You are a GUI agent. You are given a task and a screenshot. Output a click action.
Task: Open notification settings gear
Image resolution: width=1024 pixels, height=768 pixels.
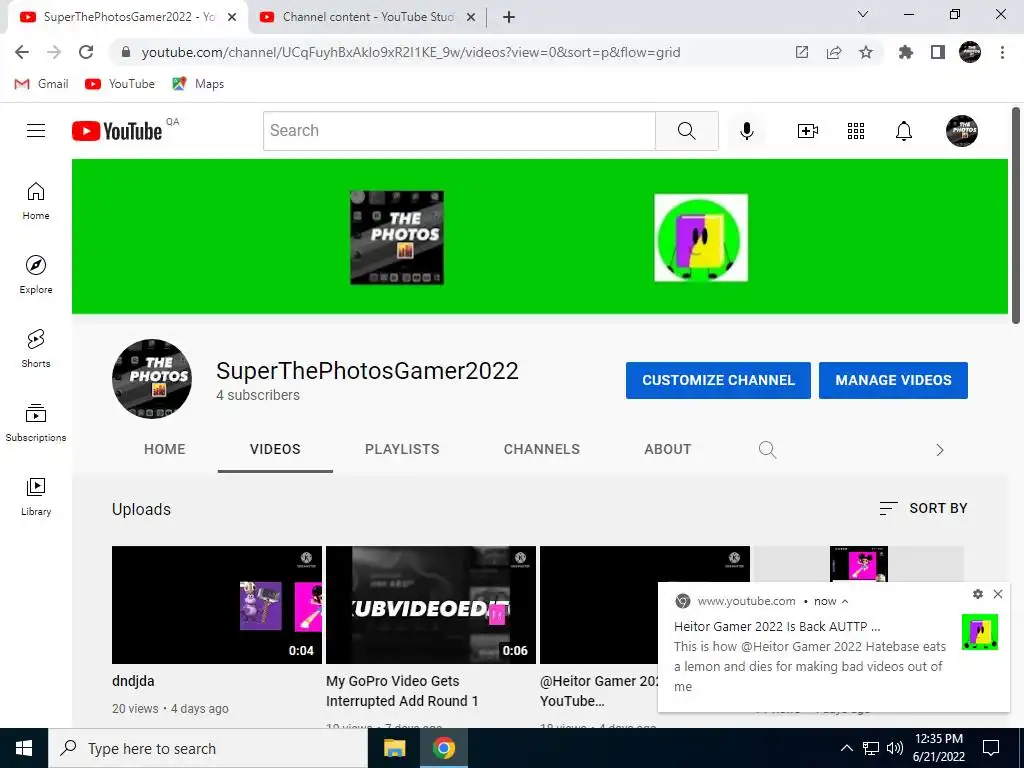(x=978, y=594)
